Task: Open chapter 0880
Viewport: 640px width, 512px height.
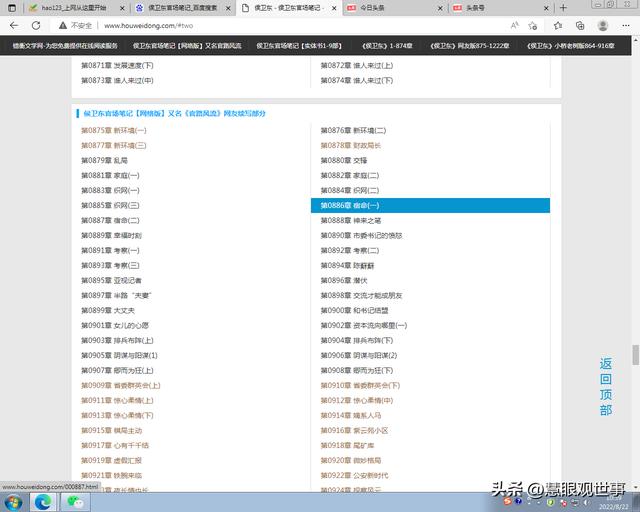Action: [x=344, y=160]
